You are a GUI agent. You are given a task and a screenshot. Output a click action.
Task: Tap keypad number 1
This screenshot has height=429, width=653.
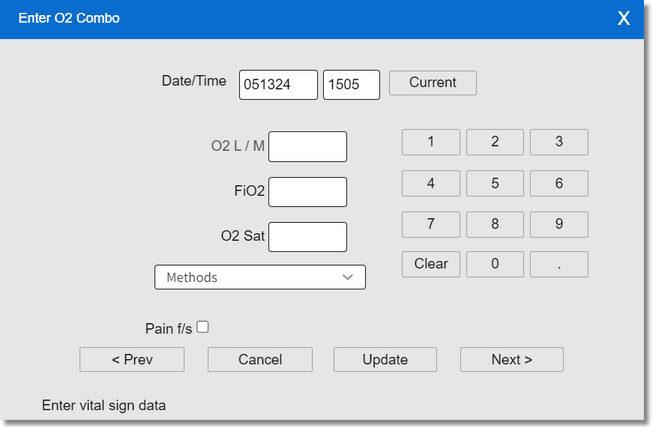(431, 142)
